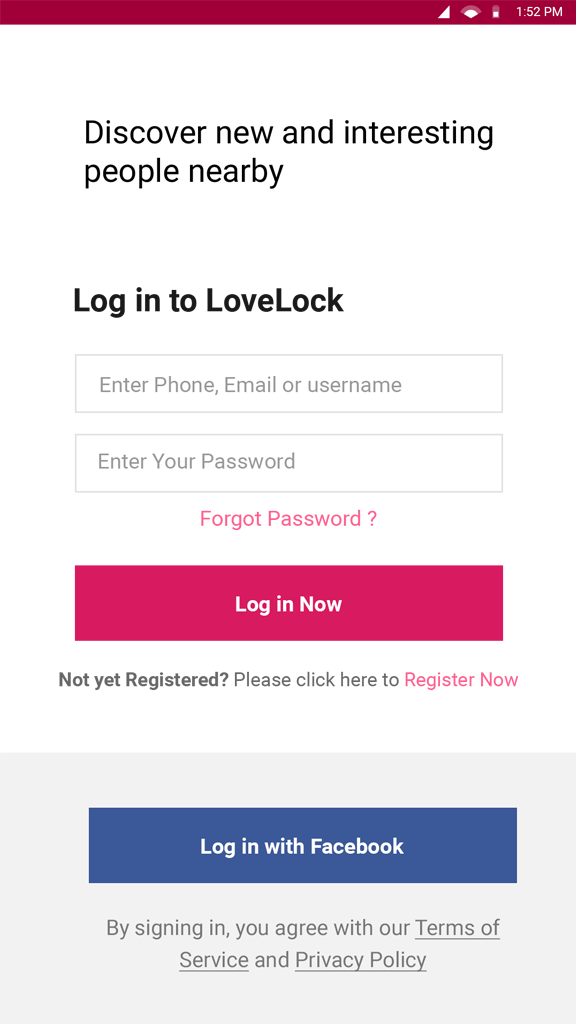This screenshot has width=576, height=1024.
Task: Focus the Phone, Email or username field
Action: coord(289,384)
